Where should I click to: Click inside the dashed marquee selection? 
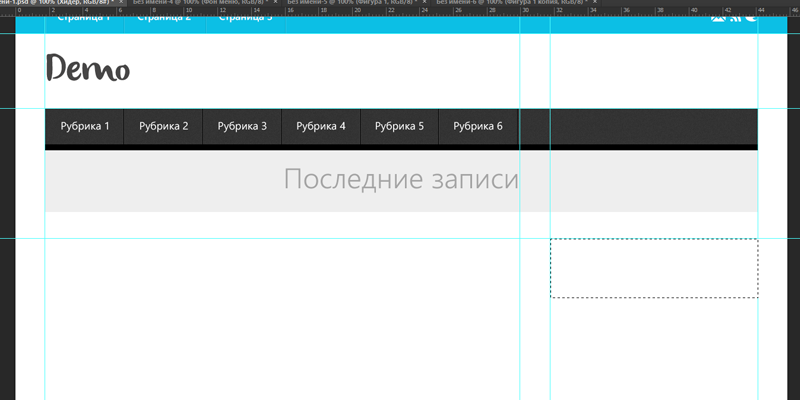pyautogui.click(x=654, y=268)
